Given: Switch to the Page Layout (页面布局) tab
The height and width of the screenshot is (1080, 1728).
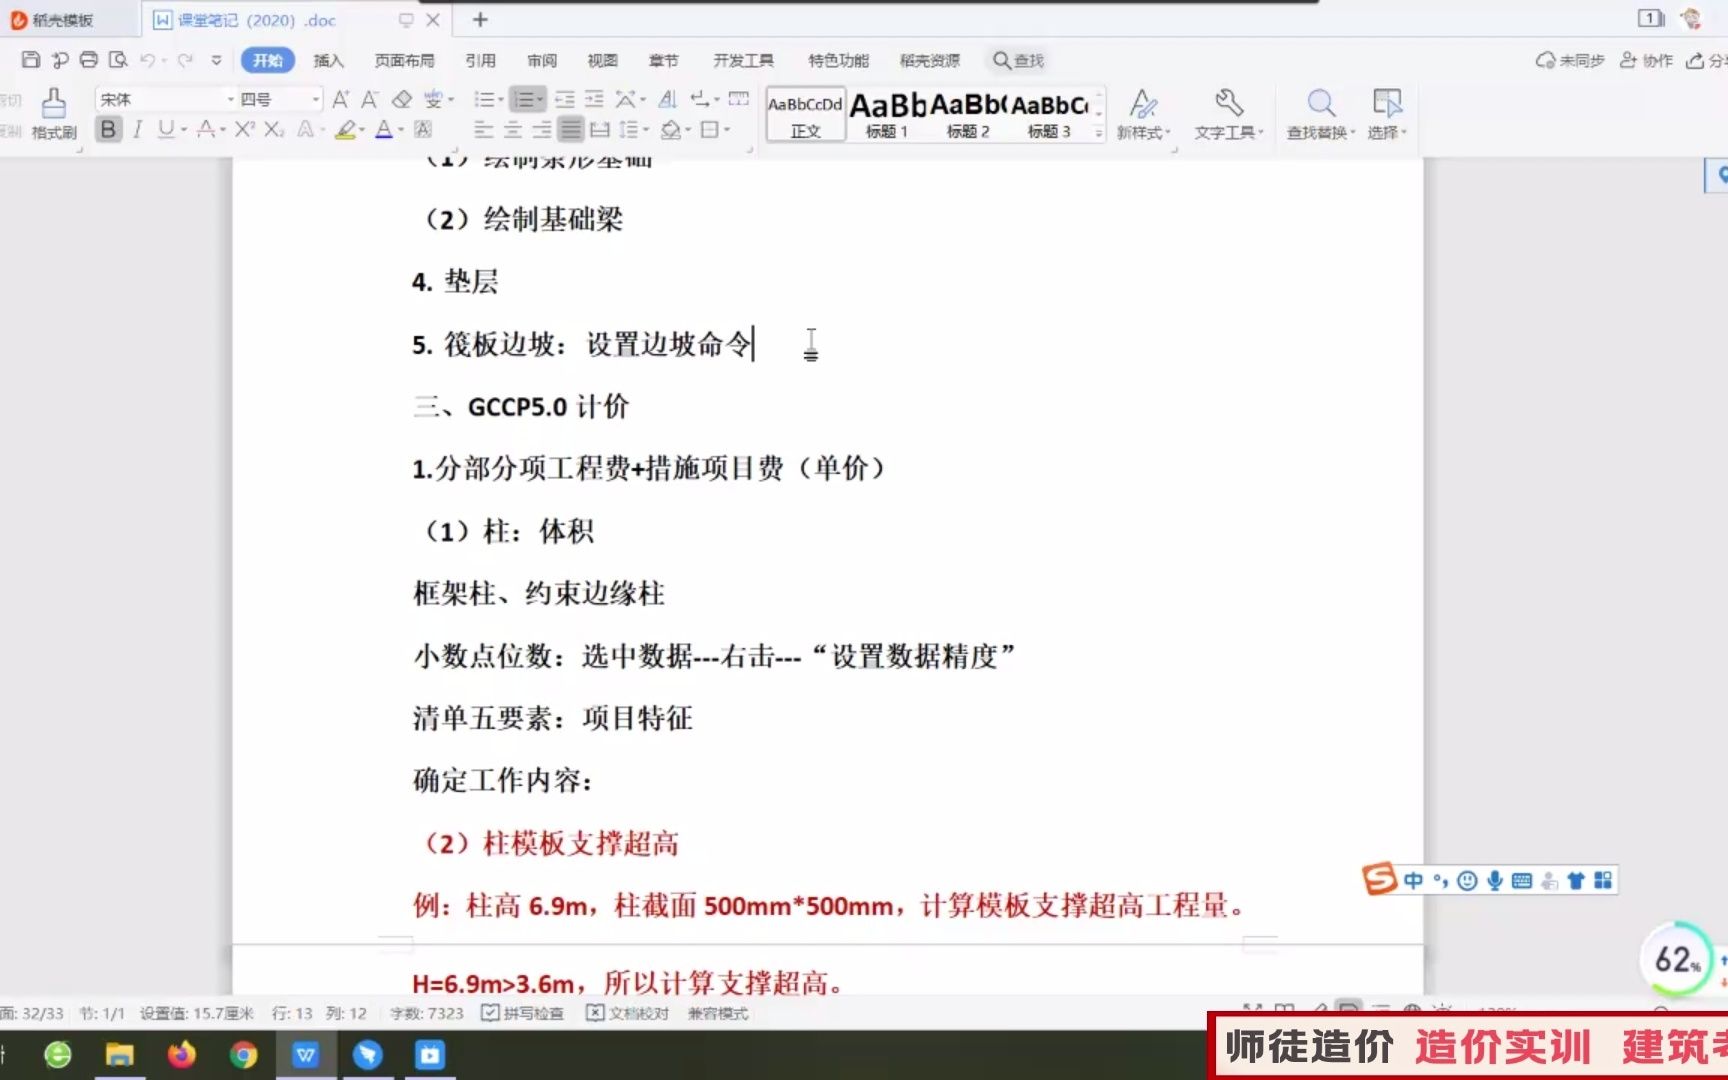Looking at the screenshot, I should pyautogui.click(x=404, y=60).
